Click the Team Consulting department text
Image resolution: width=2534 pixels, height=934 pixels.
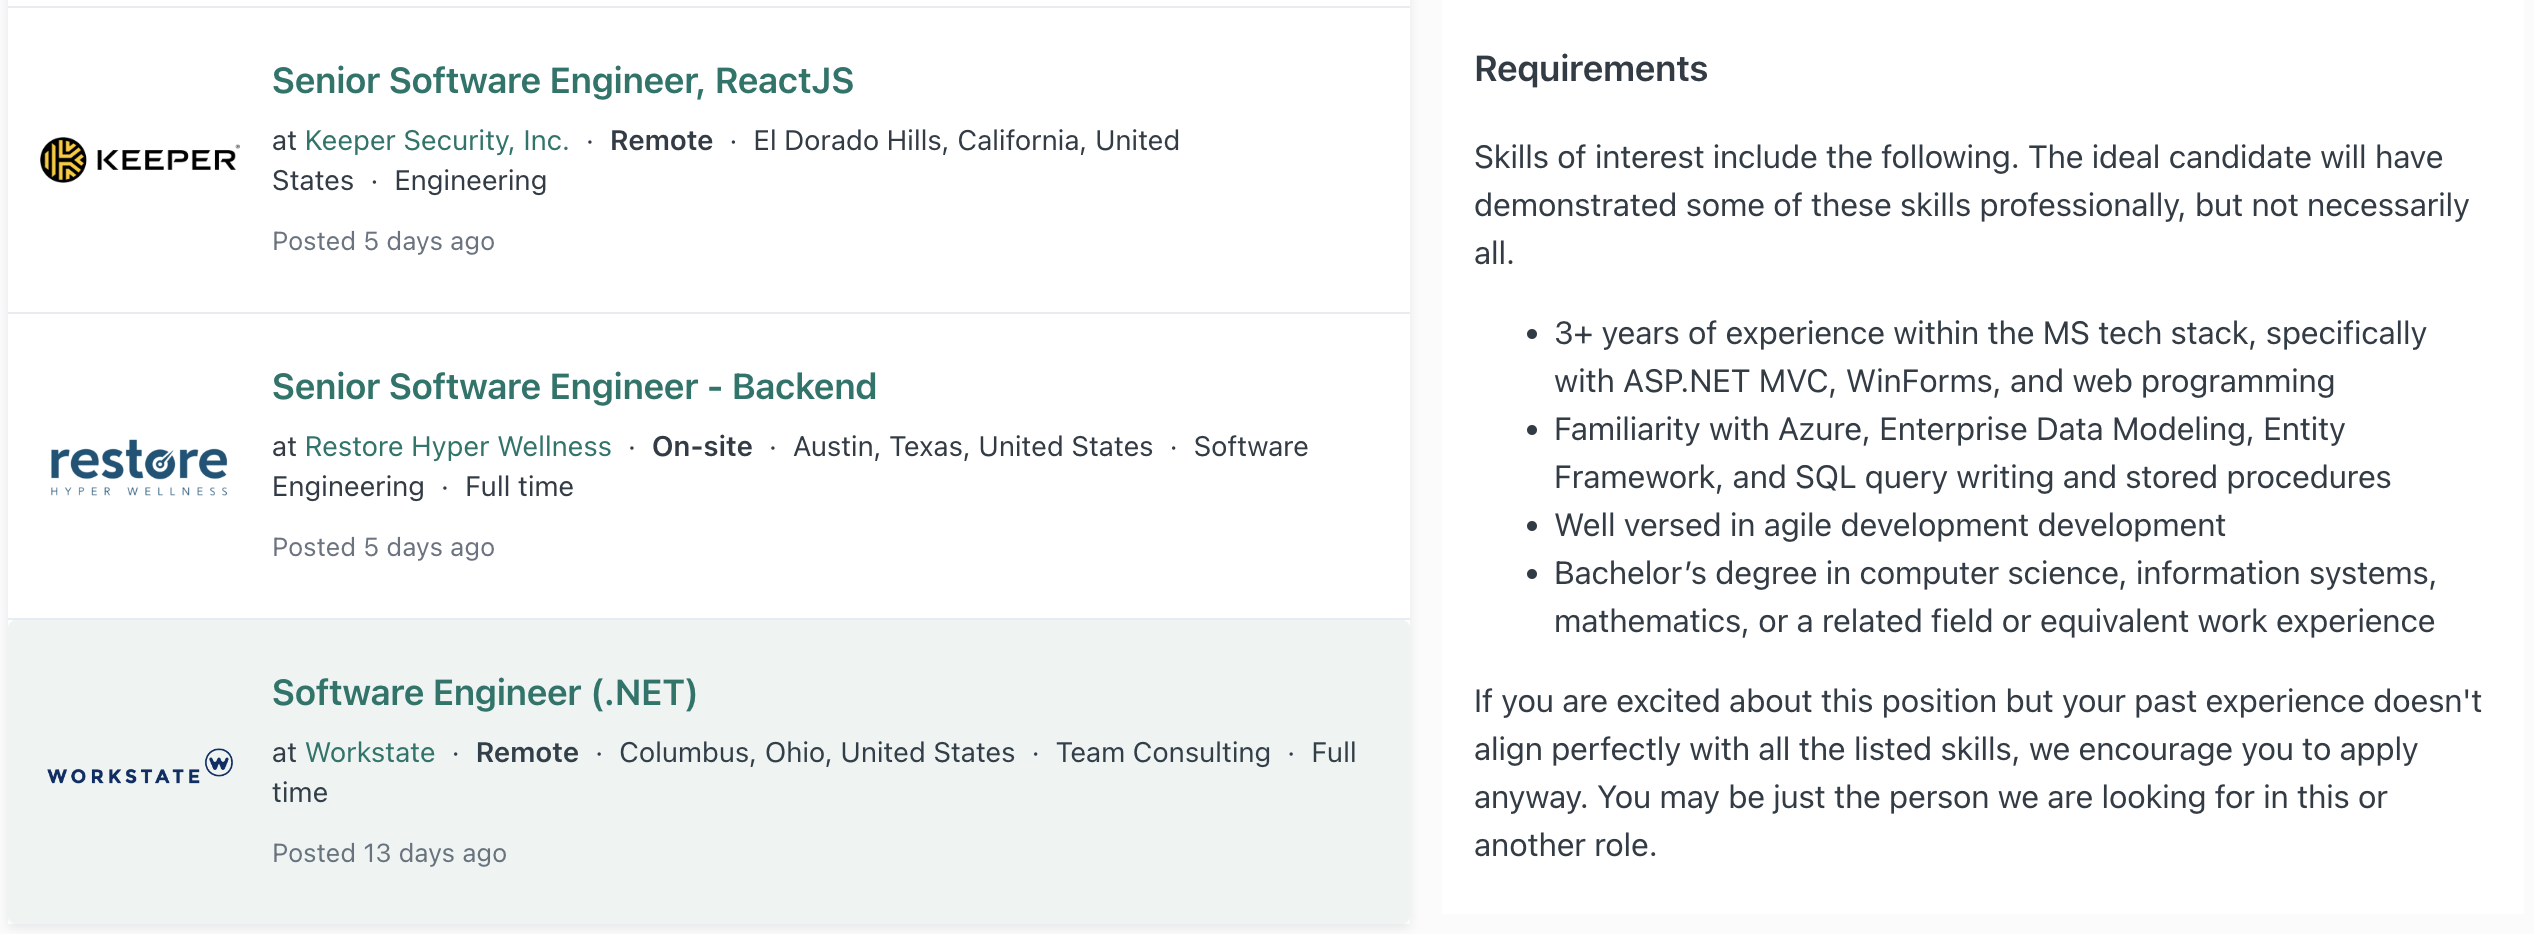pyautogui.click(x=1163, y=753)
